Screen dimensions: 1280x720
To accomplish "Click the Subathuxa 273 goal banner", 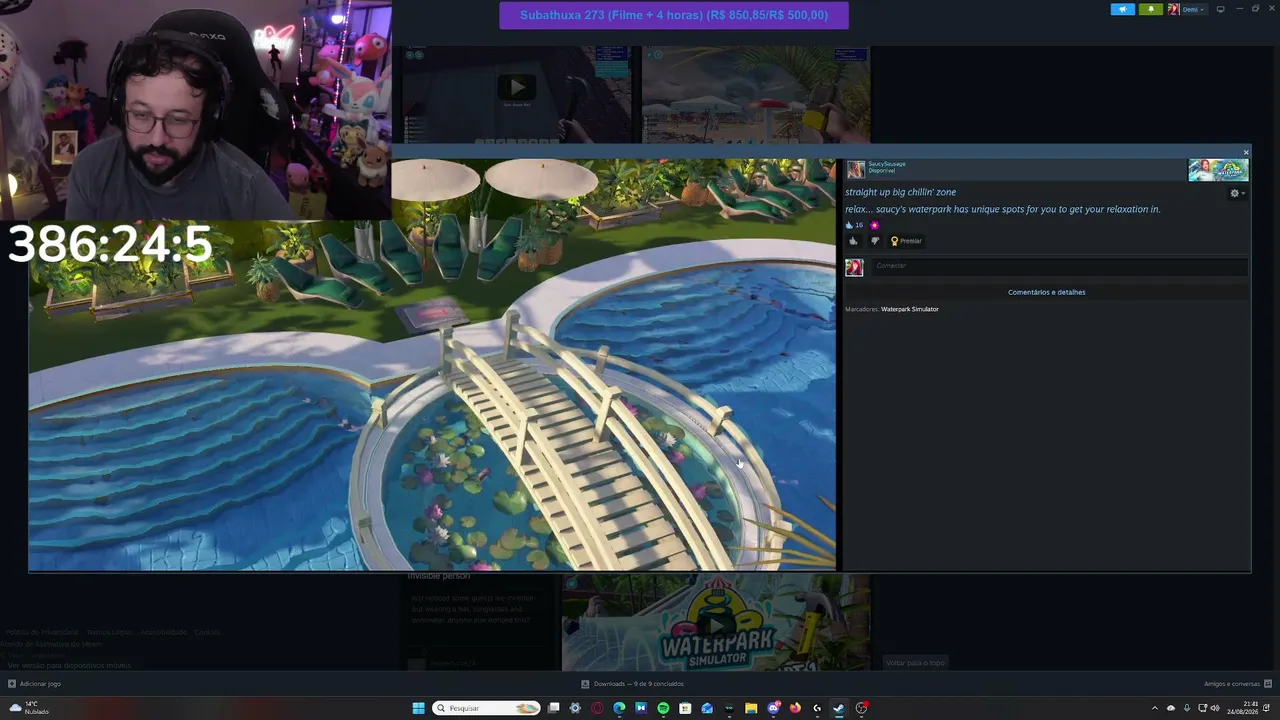I will 674,15.
